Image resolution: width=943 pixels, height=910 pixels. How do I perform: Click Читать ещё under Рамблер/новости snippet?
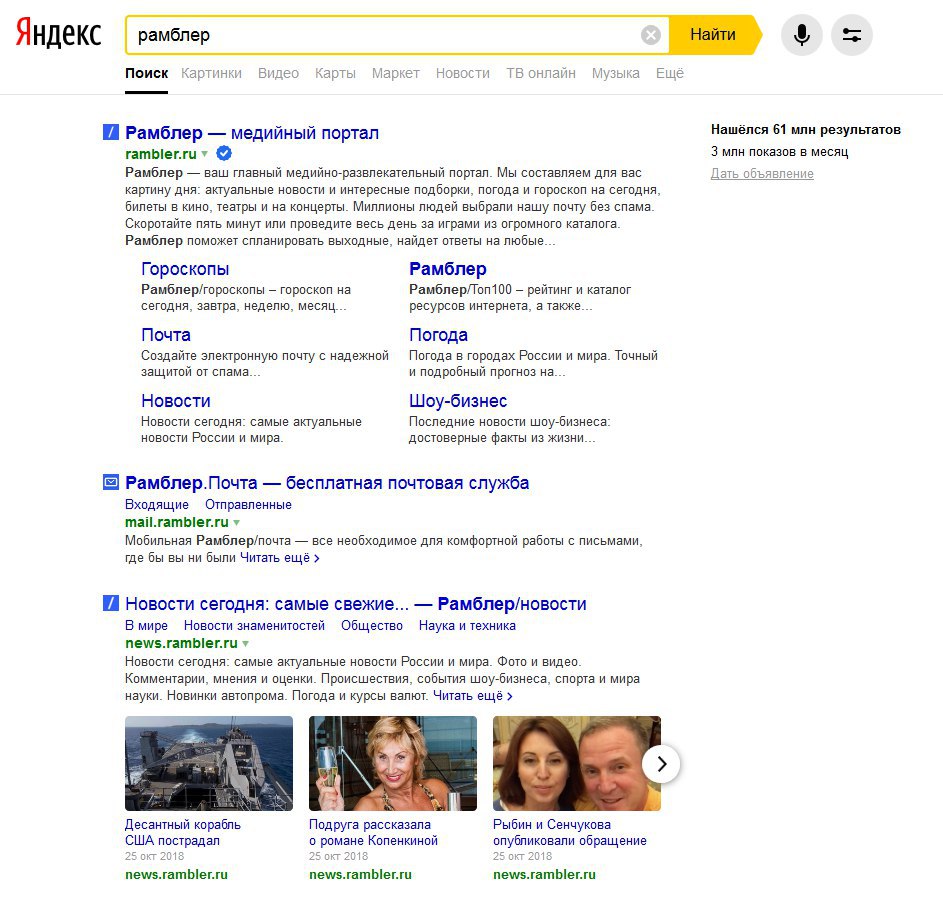473,696
